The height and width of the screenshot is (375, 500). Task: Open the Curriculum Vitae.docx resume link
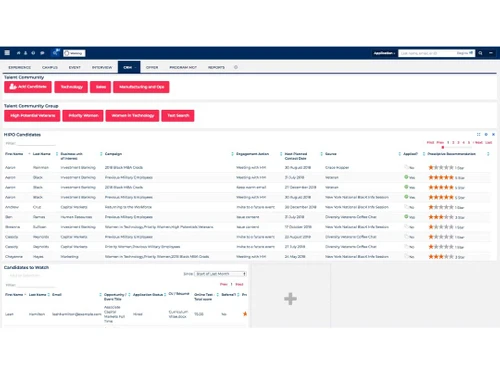pos(178,314)
